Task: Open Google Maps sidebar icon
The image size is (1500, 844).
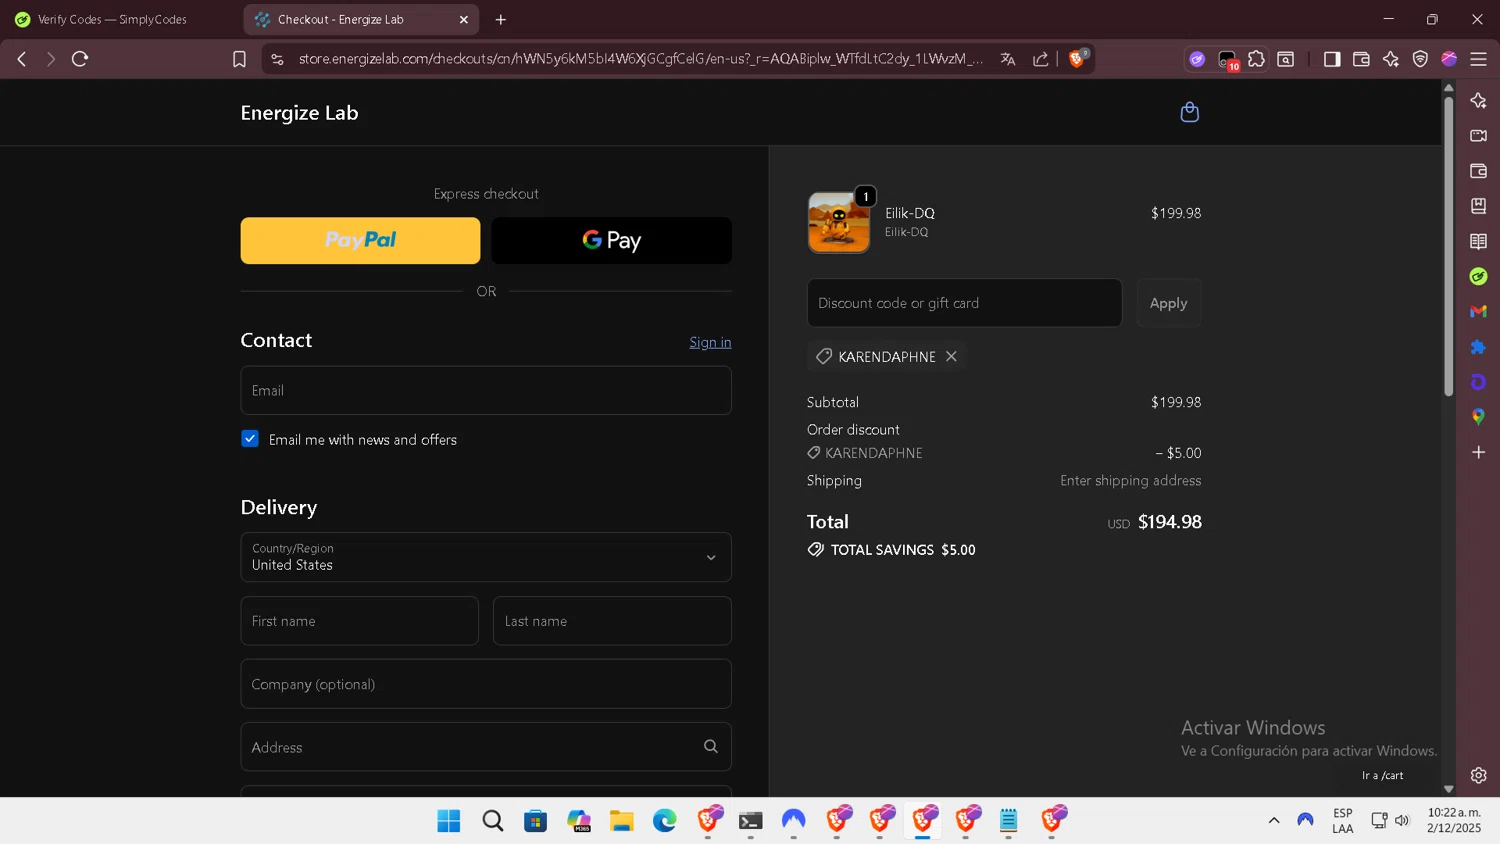Action: 1478,417
